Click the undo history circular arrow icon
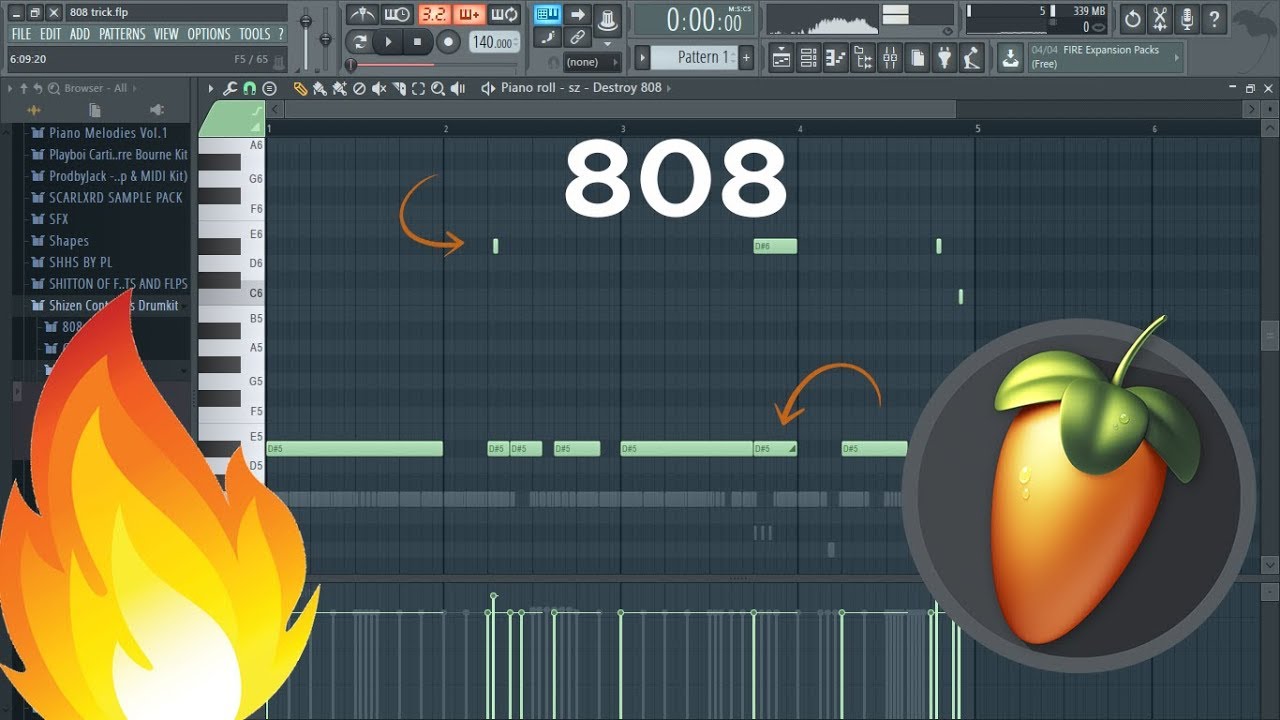Viewport: 1280px width, 720px height. 1132,18
